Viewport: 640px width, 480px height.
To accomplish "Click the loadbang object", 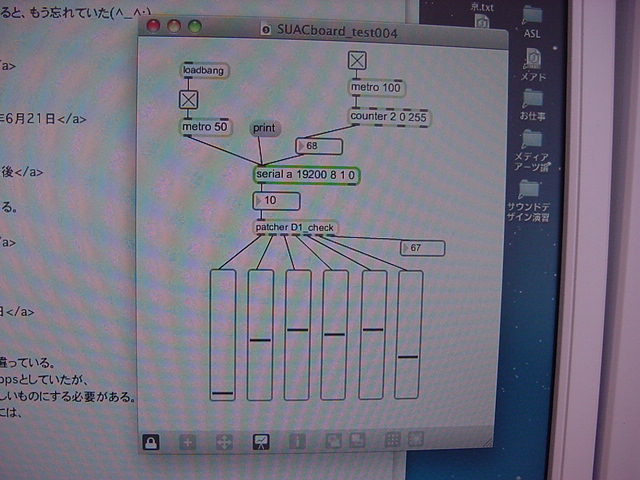I will (x=204, y=70).
